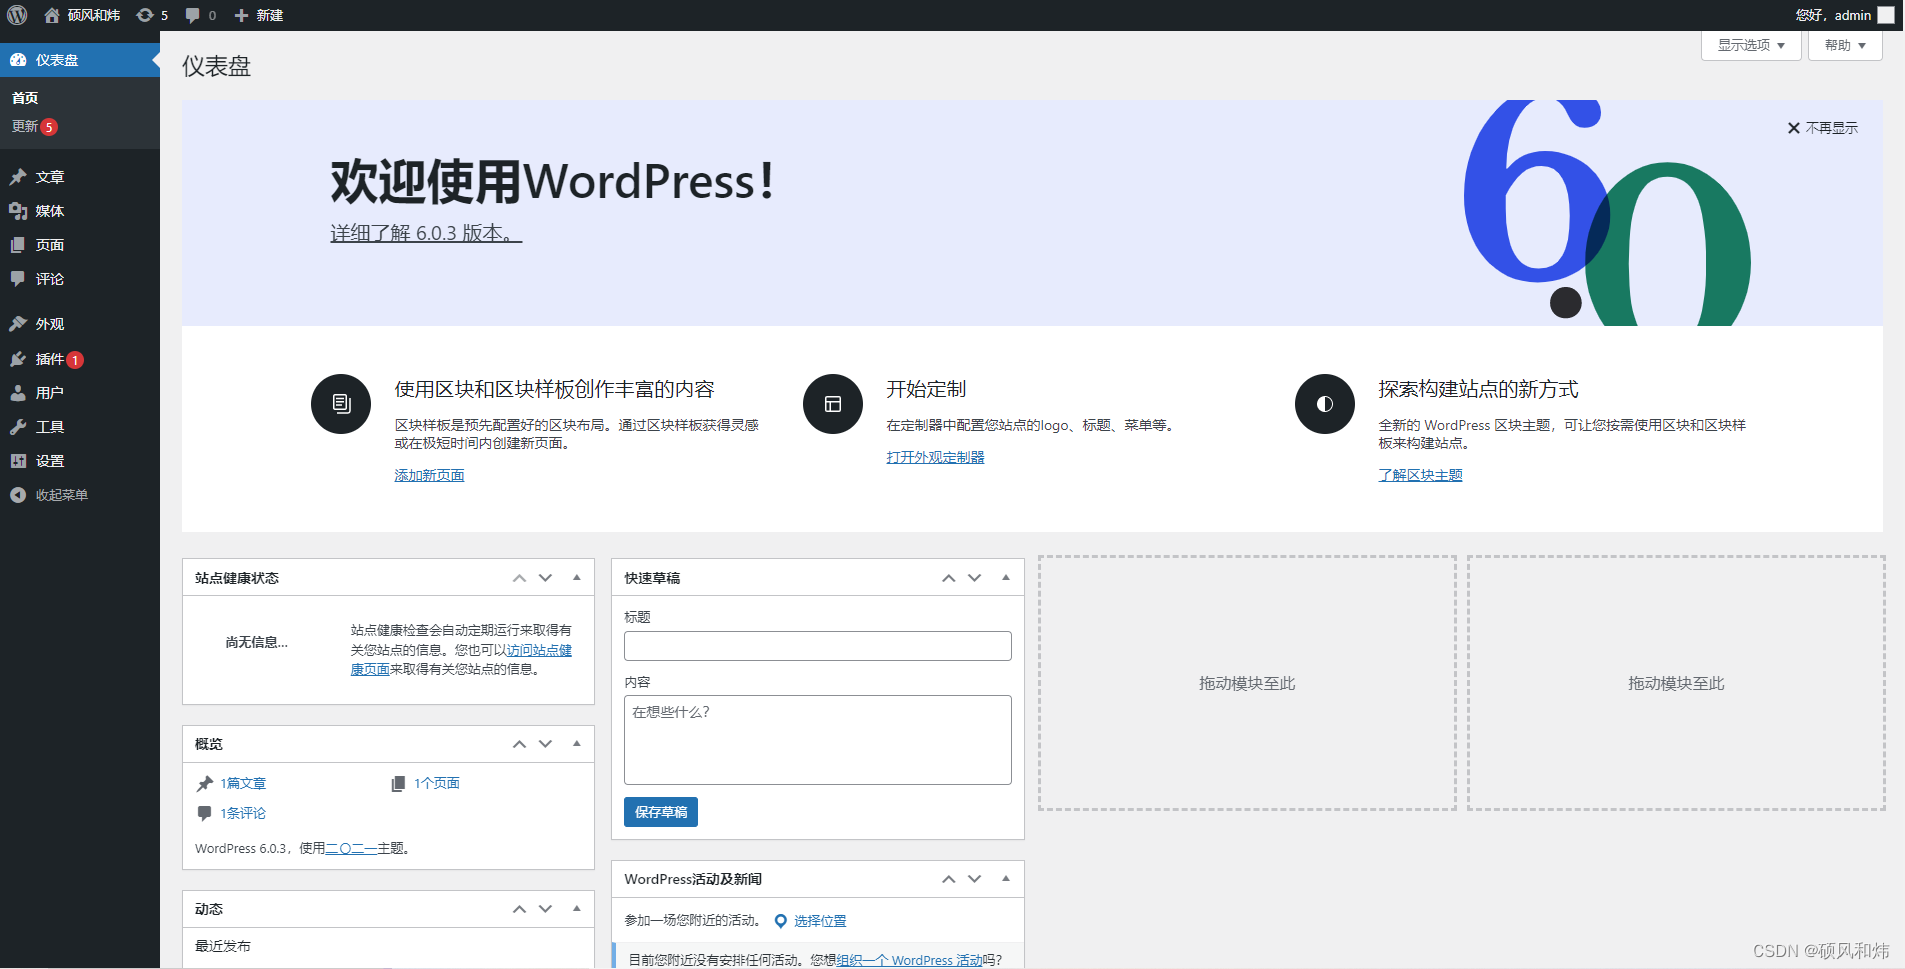Click the 保存草稿 button
Viewport: 1905px width, 969px height.
click(x=661, y=812)
